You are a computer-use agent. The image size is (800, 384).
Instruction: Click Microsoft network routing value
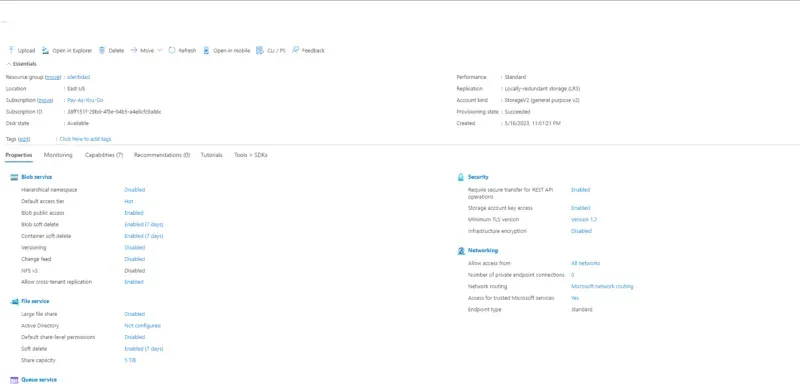coord(602,287)
